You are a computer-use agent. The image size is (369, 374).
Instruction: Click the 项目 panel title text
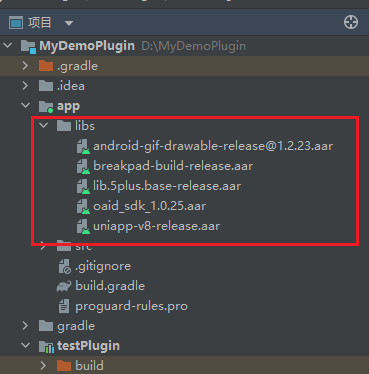pyautogui.click(x=40, y=23)
